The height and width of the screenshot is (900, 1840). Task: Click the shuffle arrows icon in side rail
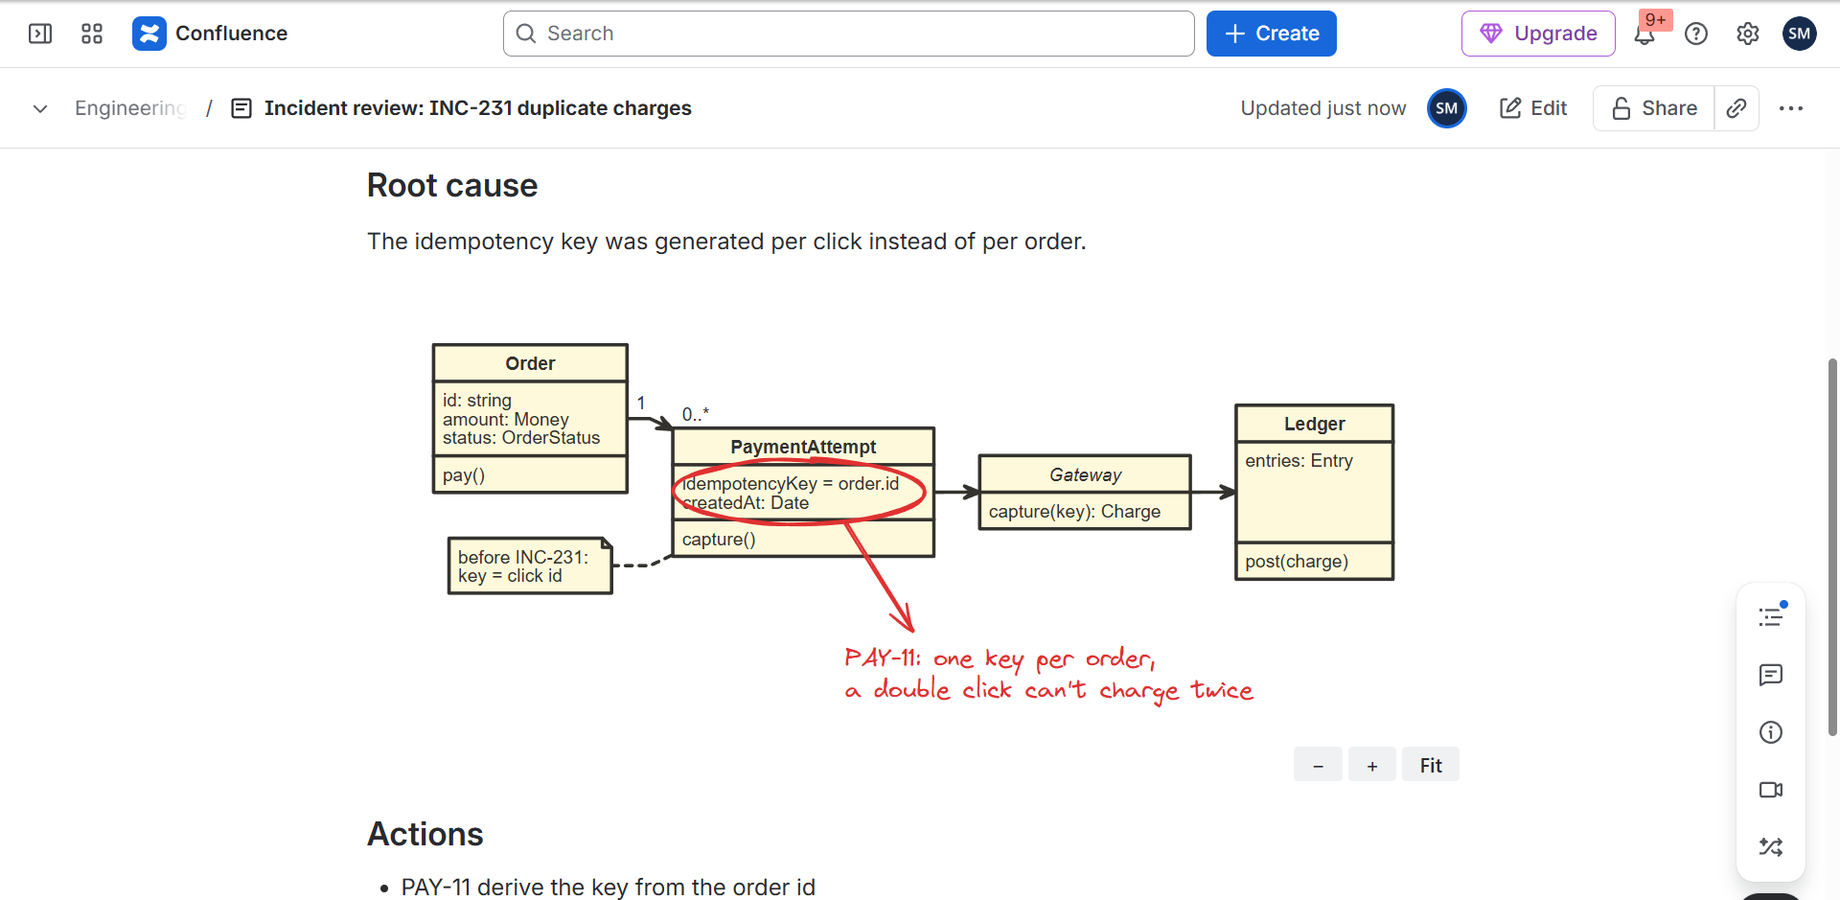(1771, 847)
